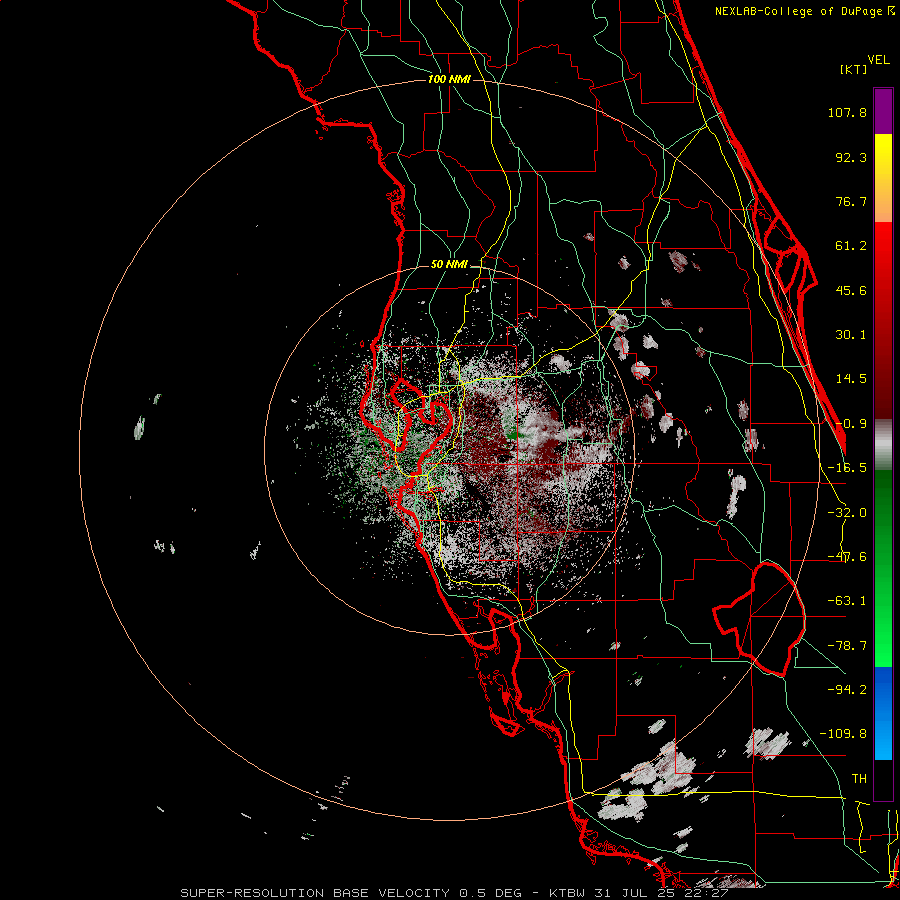The image size is (900, 900).
Task: Select the -78.7 legend value
Action: (x=847, y=646)
